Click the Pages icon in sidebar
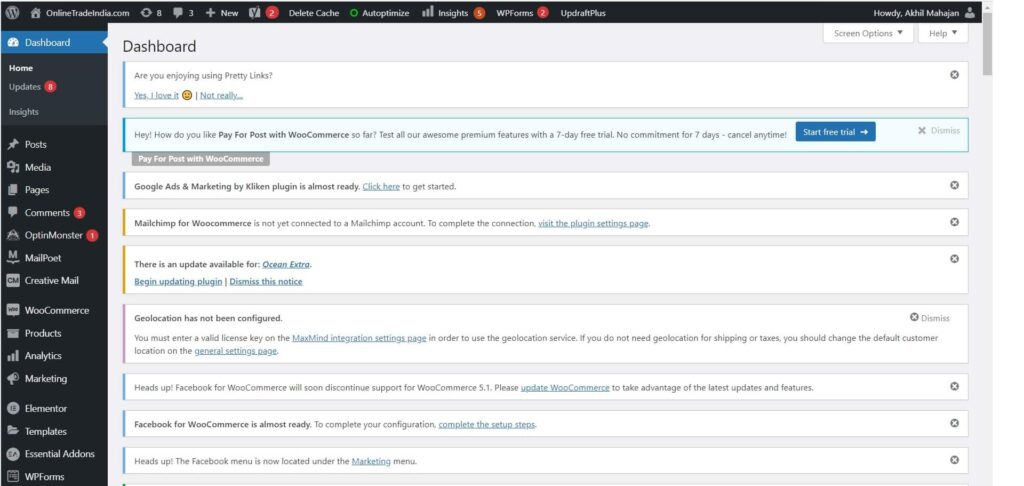 point(13,190)
